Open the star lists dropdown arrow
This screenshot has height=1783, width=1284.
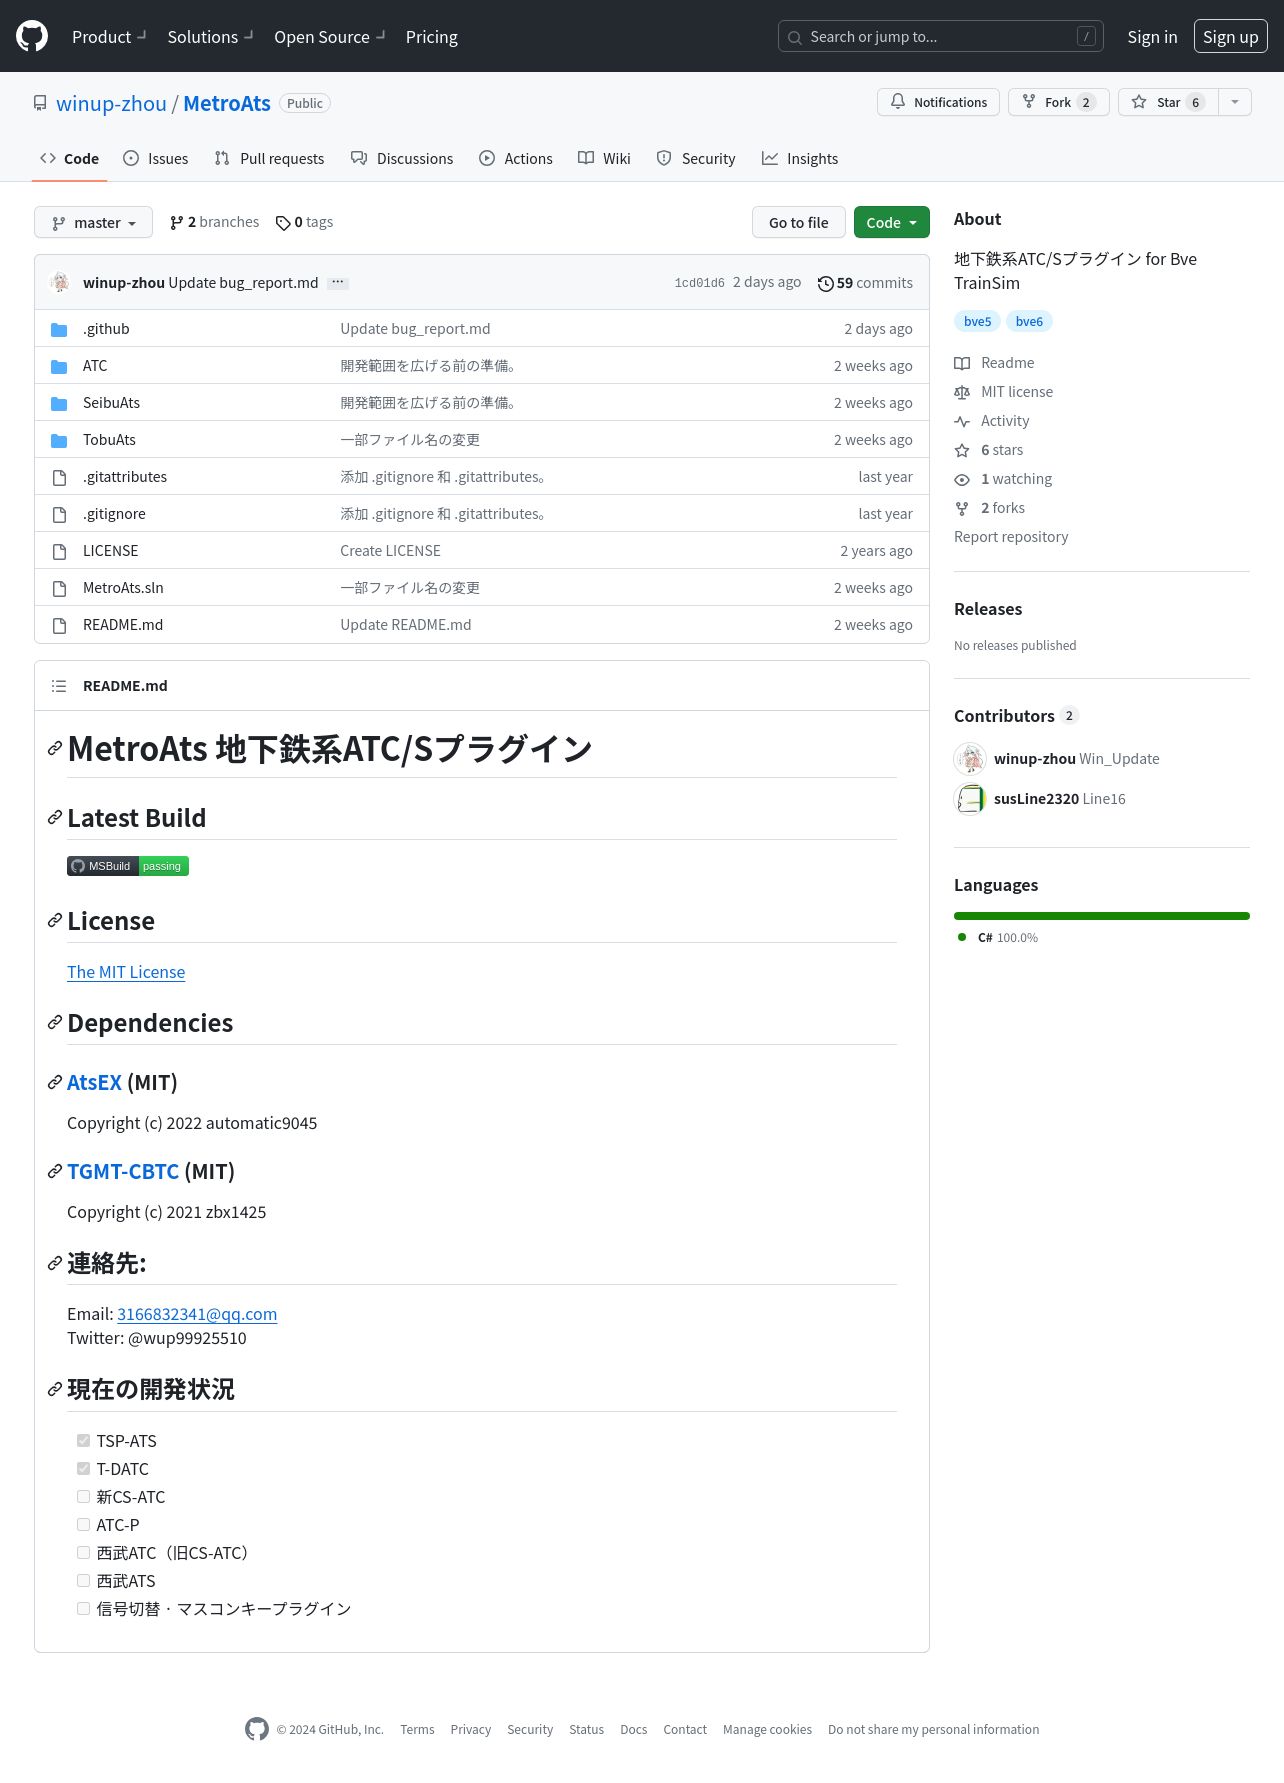click(1235, 102)
